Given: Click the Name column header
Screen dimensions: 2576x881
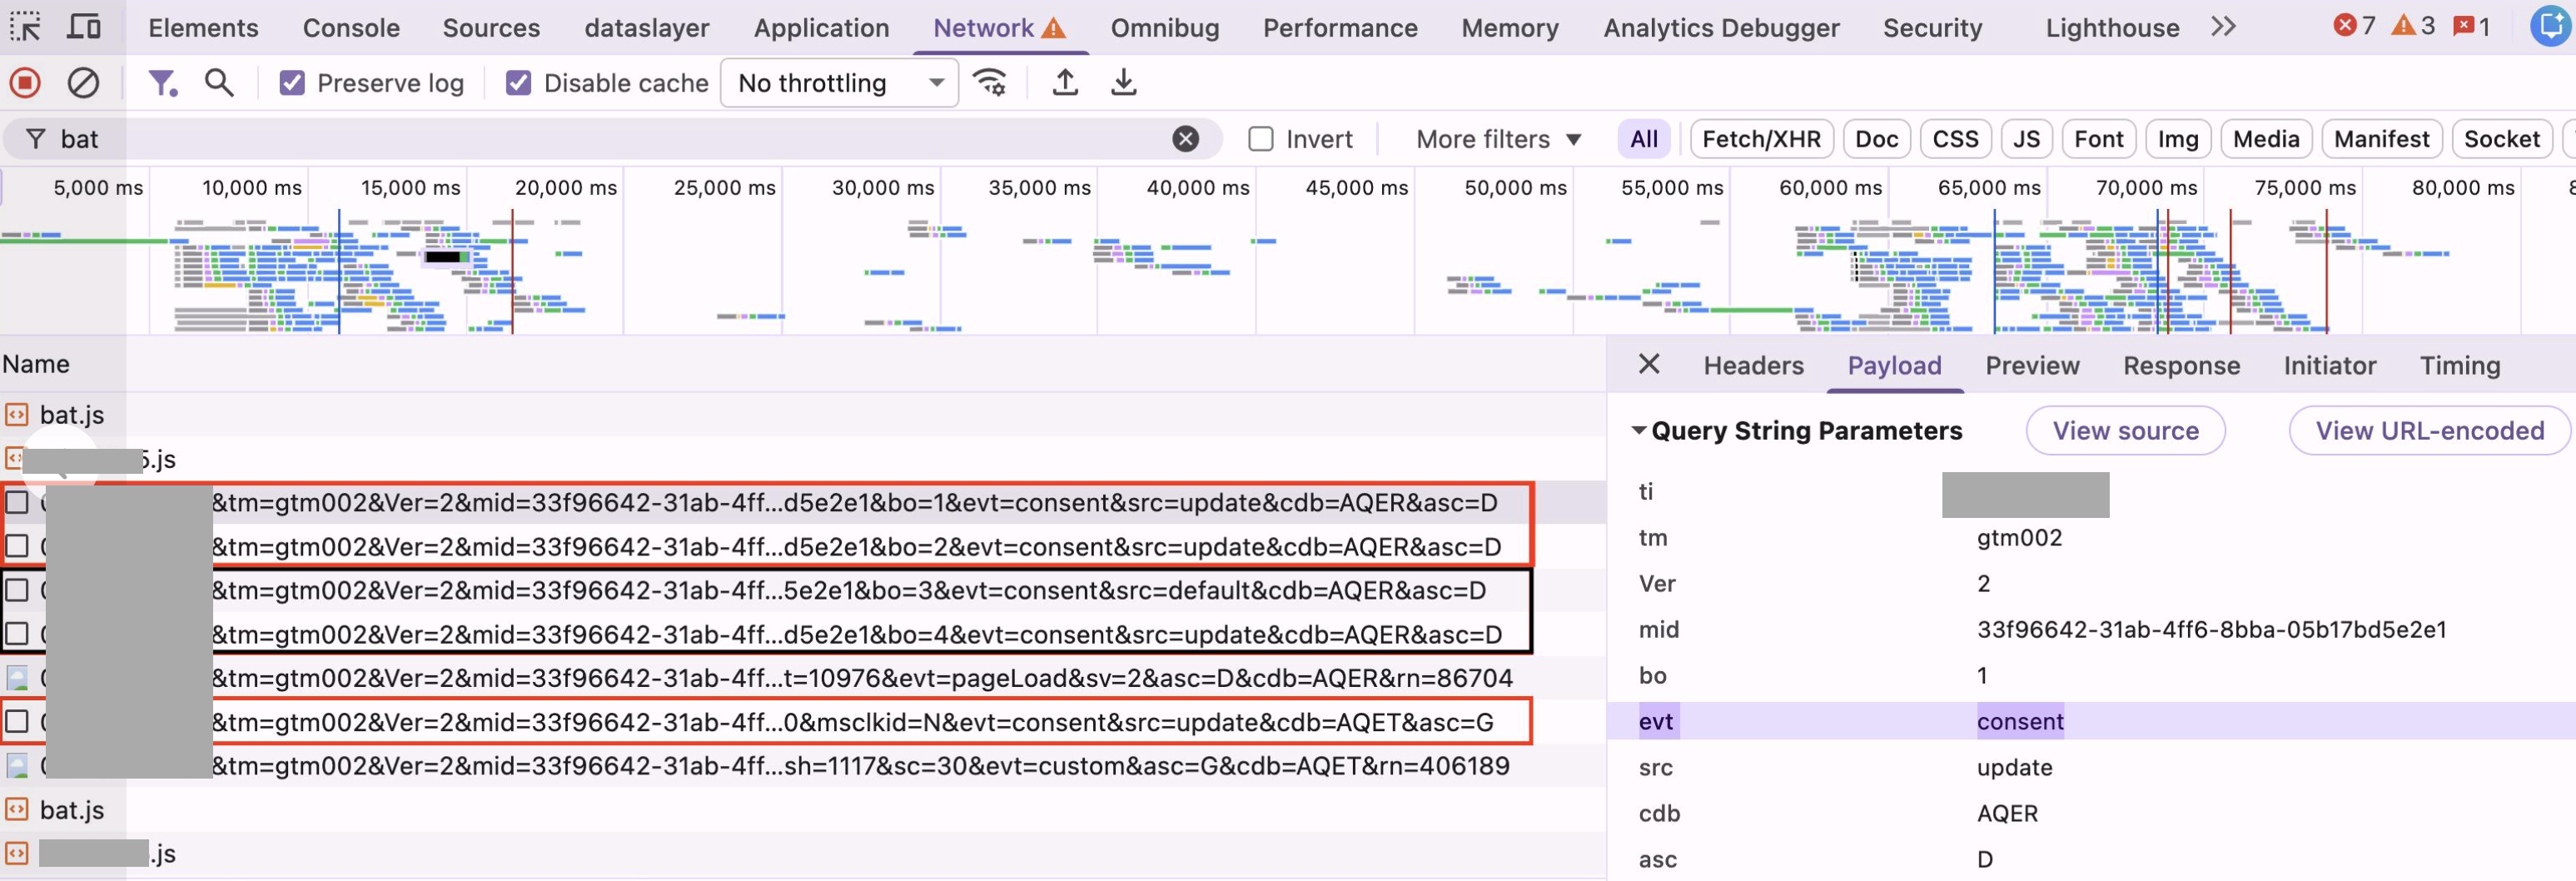Looking at the screenshot, I should (36, 364).
